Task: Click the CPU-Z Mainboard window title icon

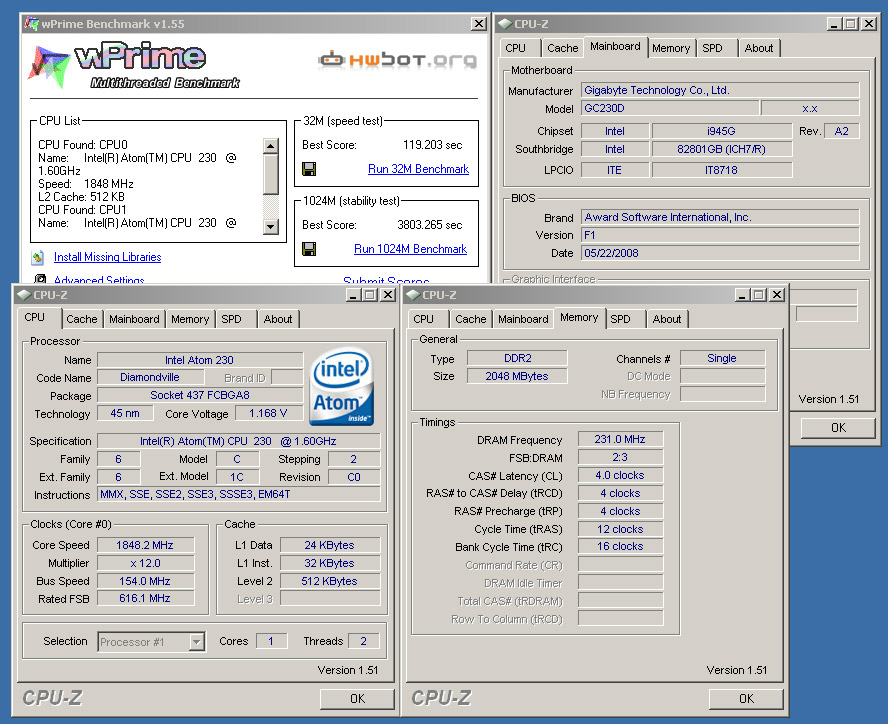Action: pos(505,24)
